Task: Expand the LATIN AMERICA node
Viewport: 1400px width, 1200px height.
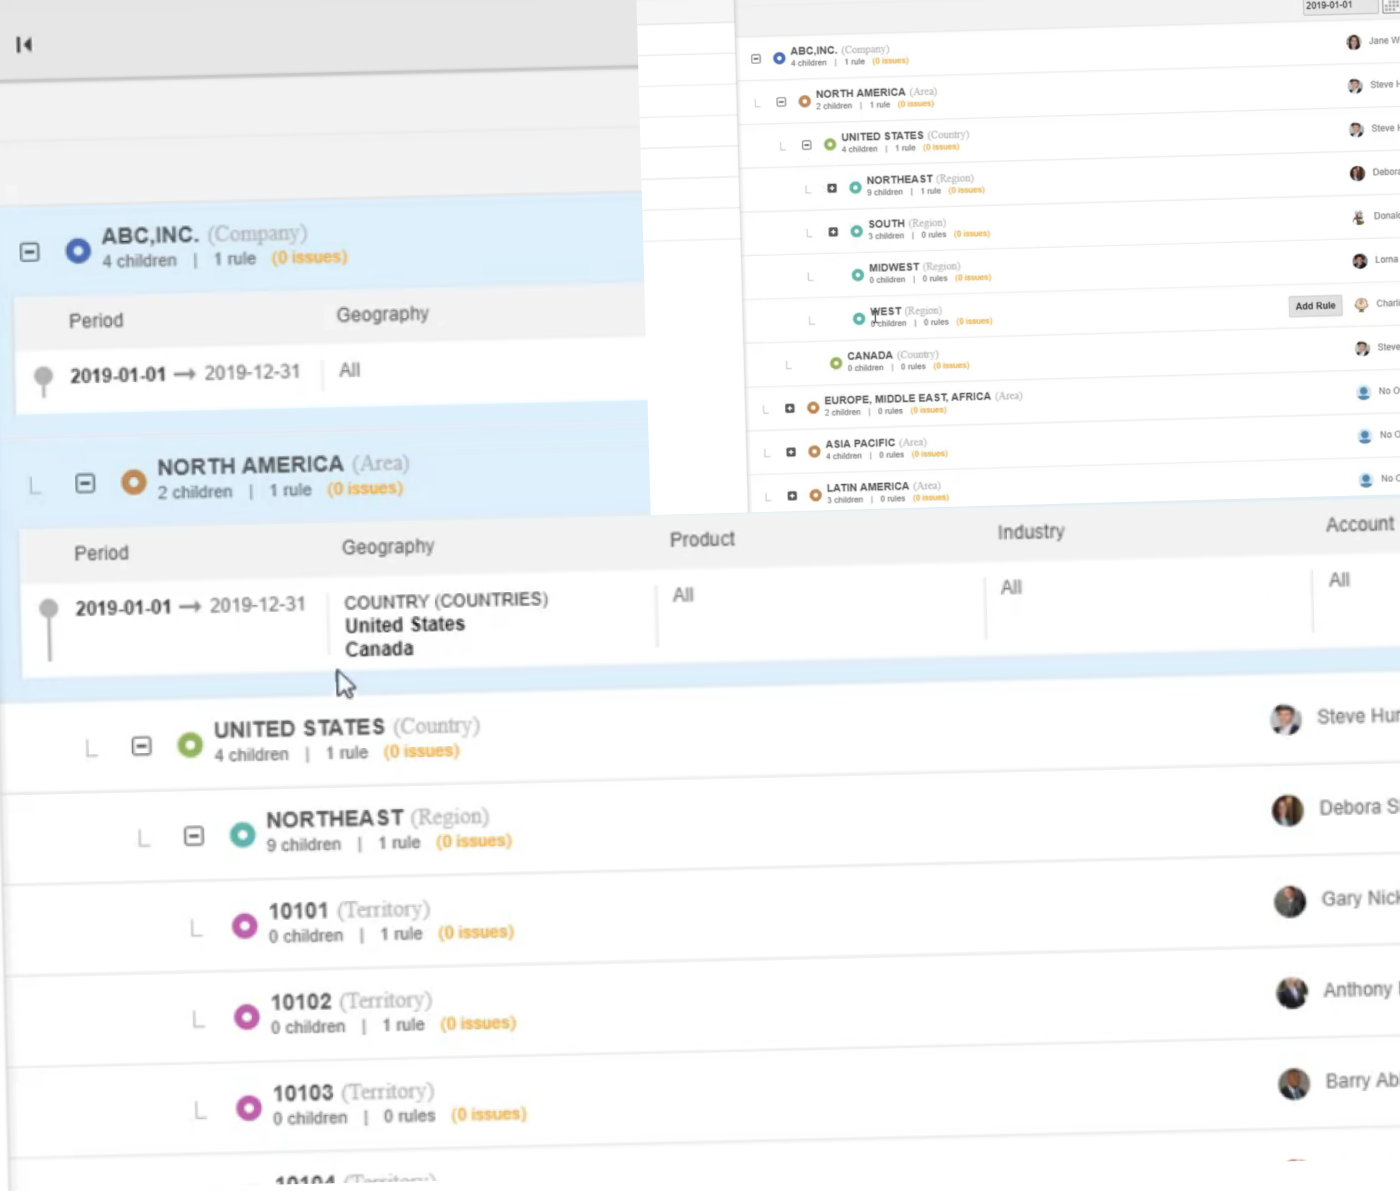Action: (x=792, y=496)
